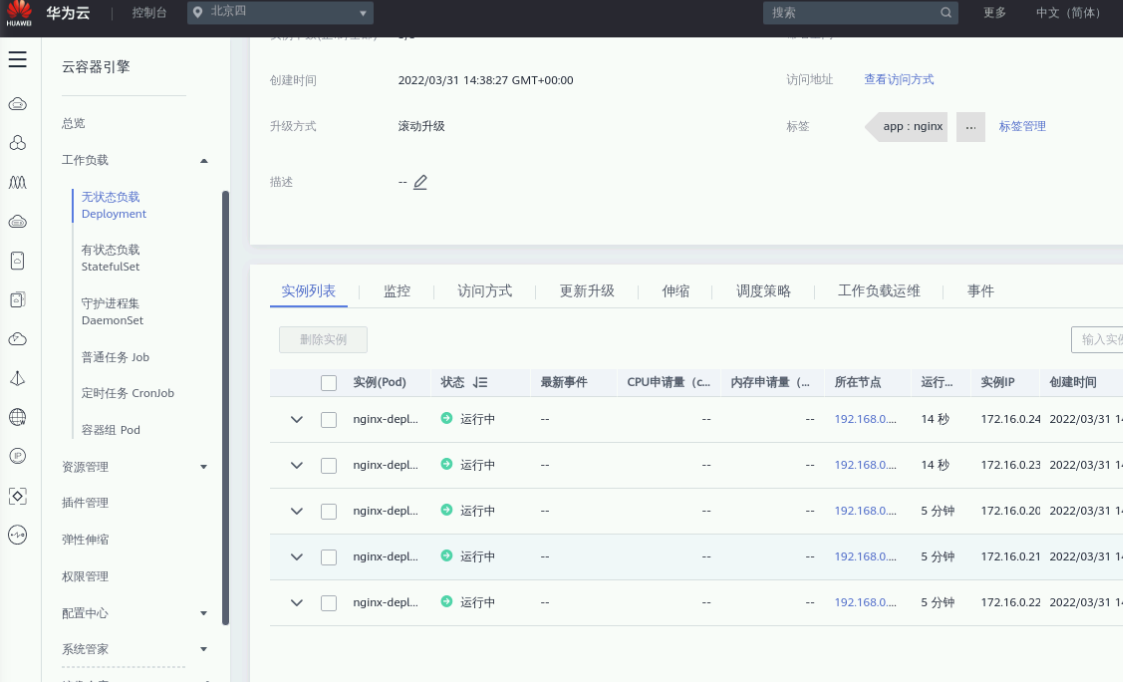Switch to the 事件 tab

pos(980,291)
